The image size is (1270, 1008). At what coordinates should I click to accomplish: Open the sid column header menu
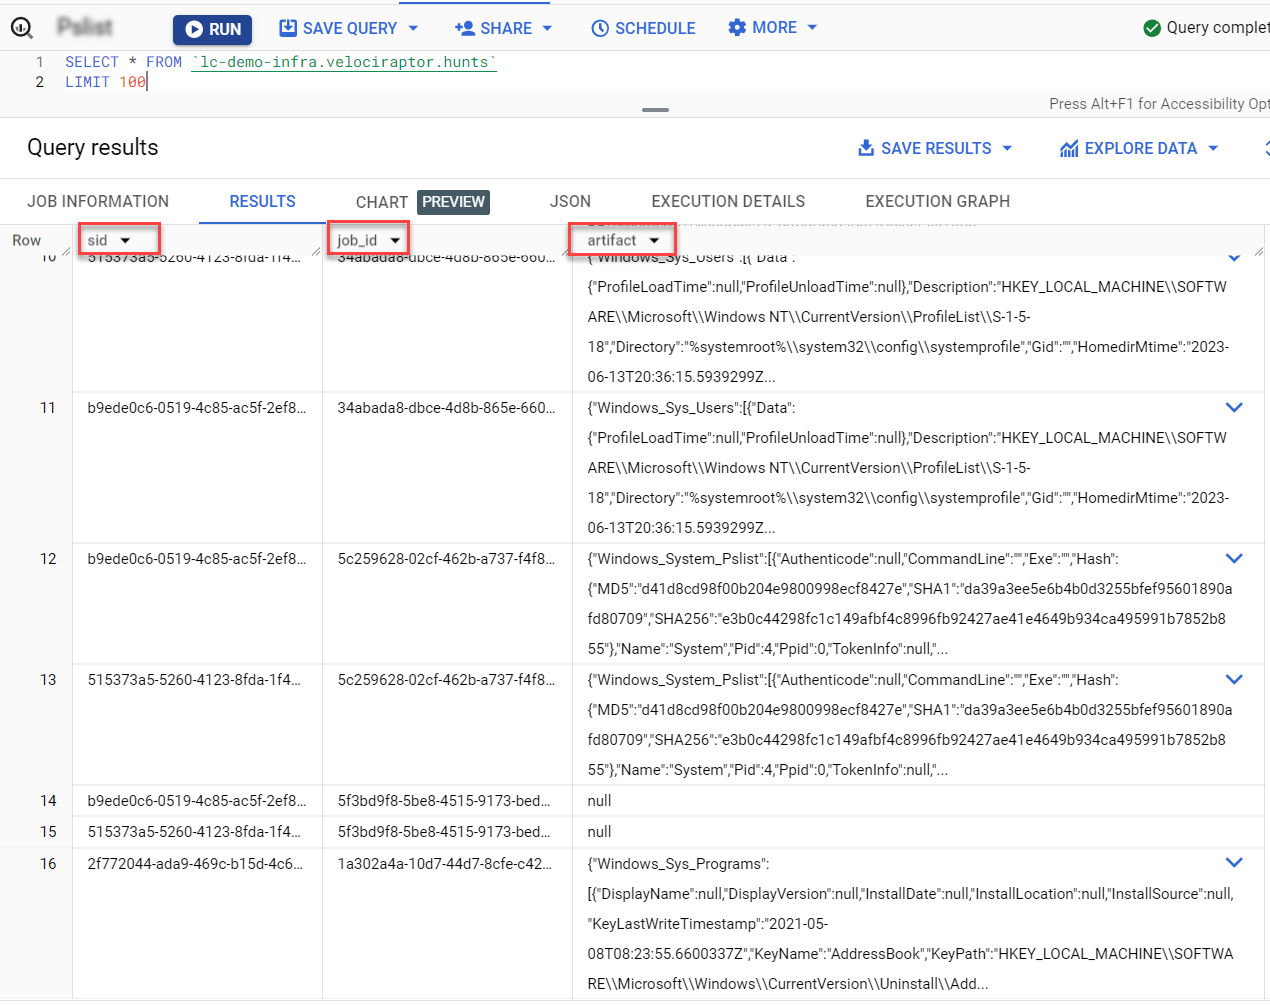(125, 241)
